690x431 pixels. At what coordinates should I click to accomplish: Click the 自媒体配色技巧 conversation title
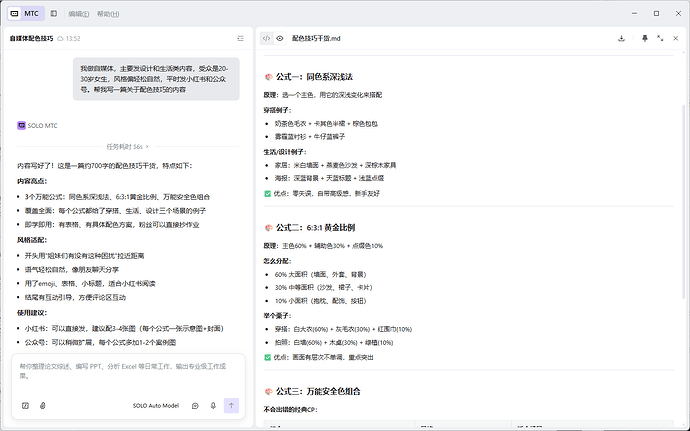pyautogui.click(x=31, y=39)
